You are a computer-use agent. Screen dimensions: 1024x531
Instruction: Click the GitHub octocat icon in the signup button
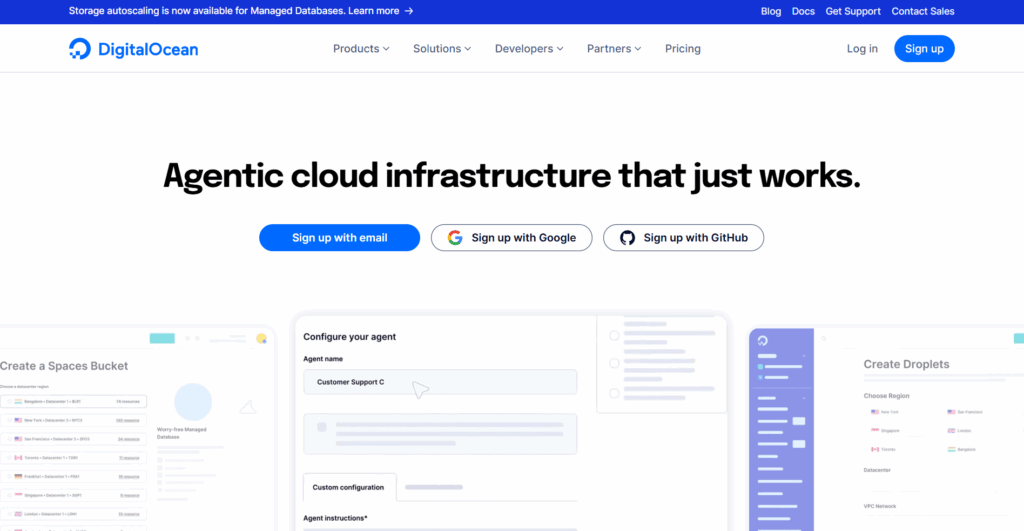(628, 238)
